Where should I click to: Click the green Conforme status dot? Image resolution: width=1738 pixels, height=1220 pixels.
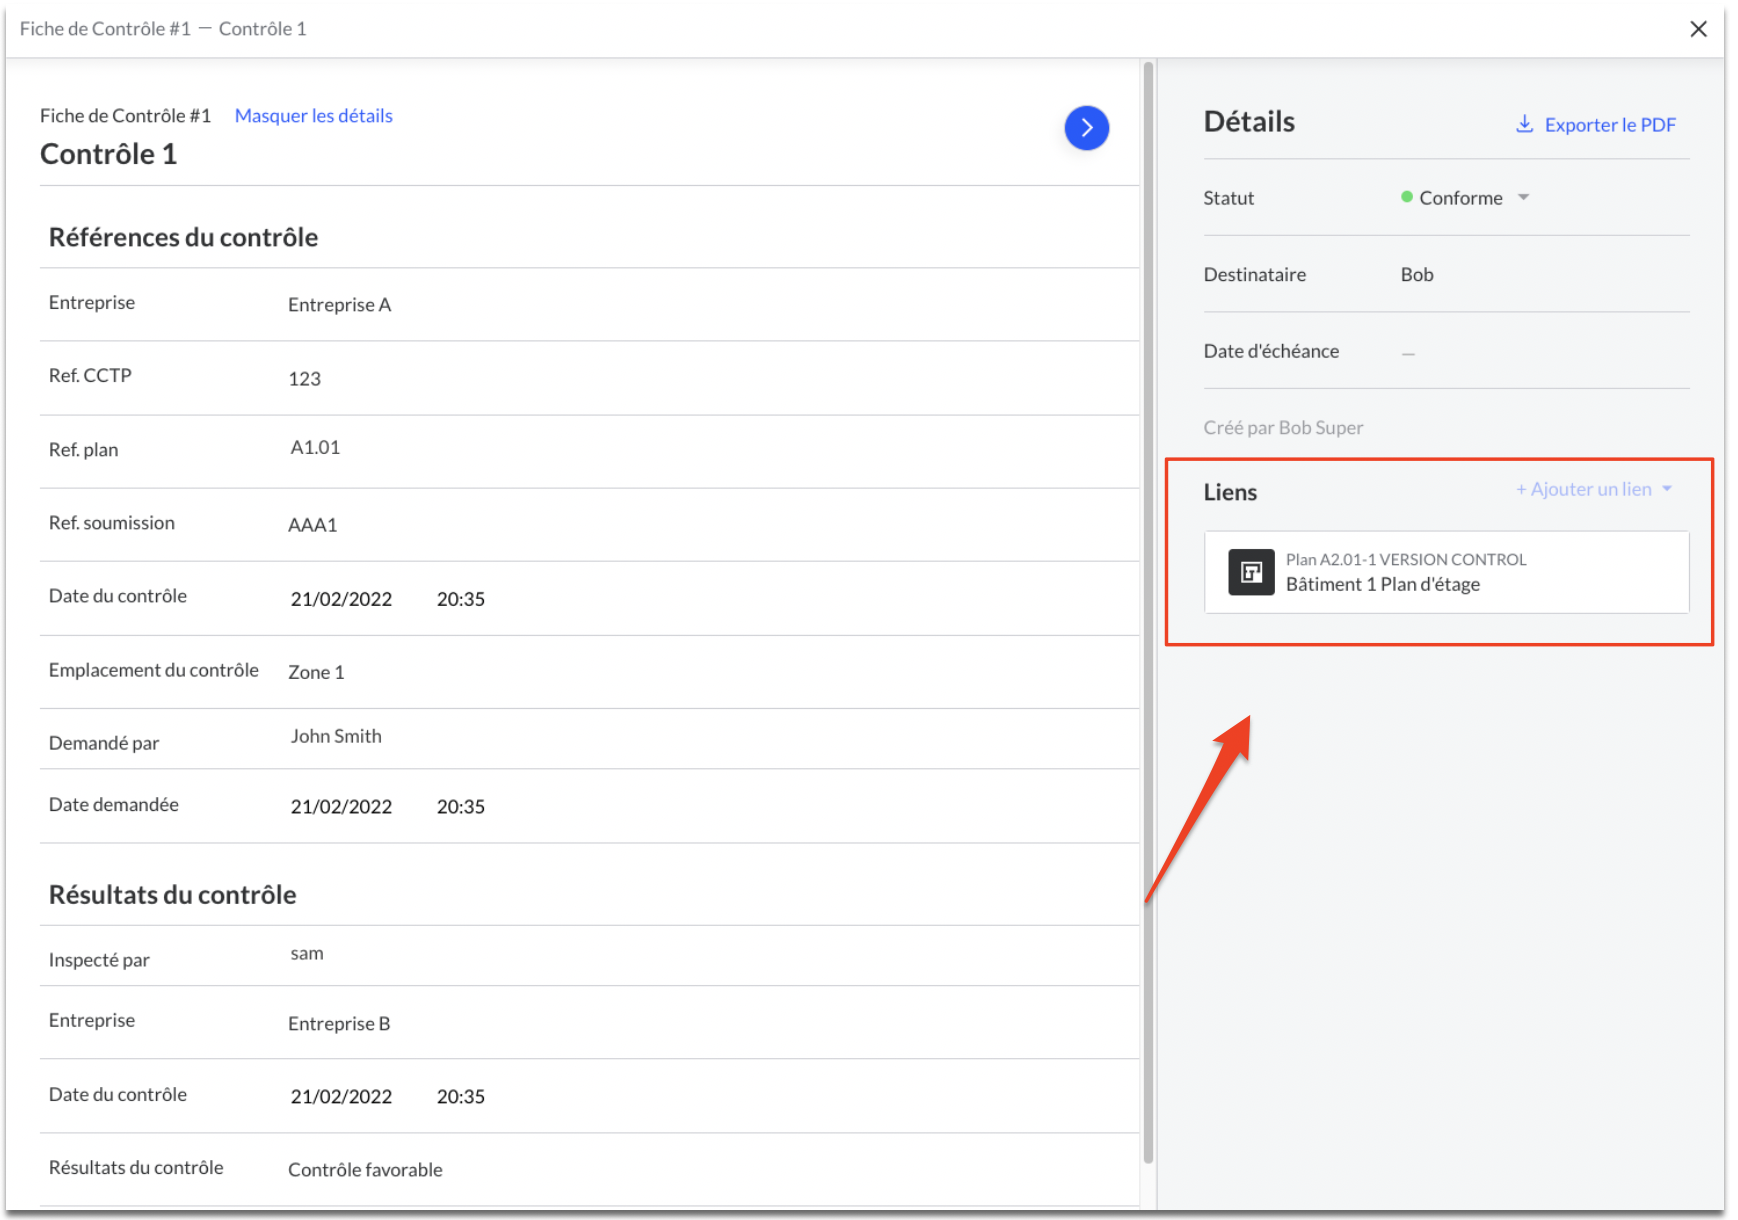click(1407, 197)
